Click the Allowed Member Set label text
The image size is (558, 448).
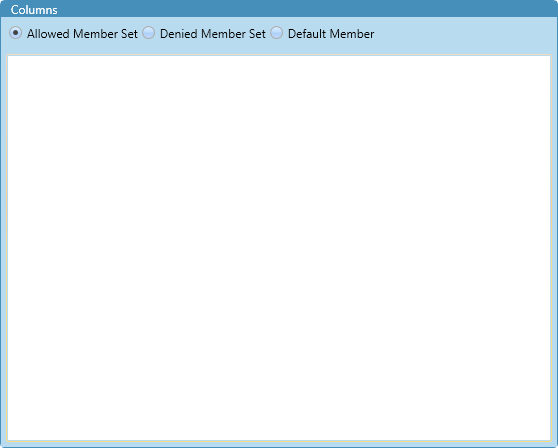(x=82, y=34)
